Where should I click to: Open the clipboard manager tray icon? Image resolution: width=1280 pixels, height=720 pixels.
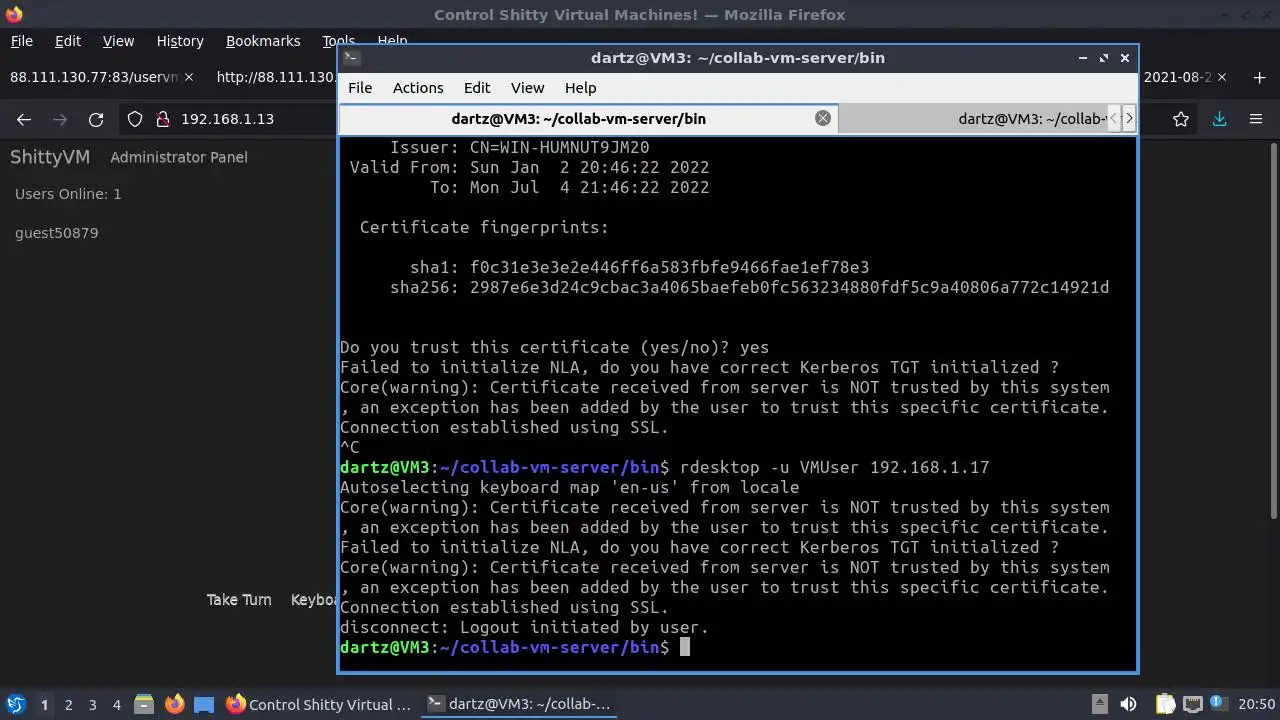[x=1166, y=704]
